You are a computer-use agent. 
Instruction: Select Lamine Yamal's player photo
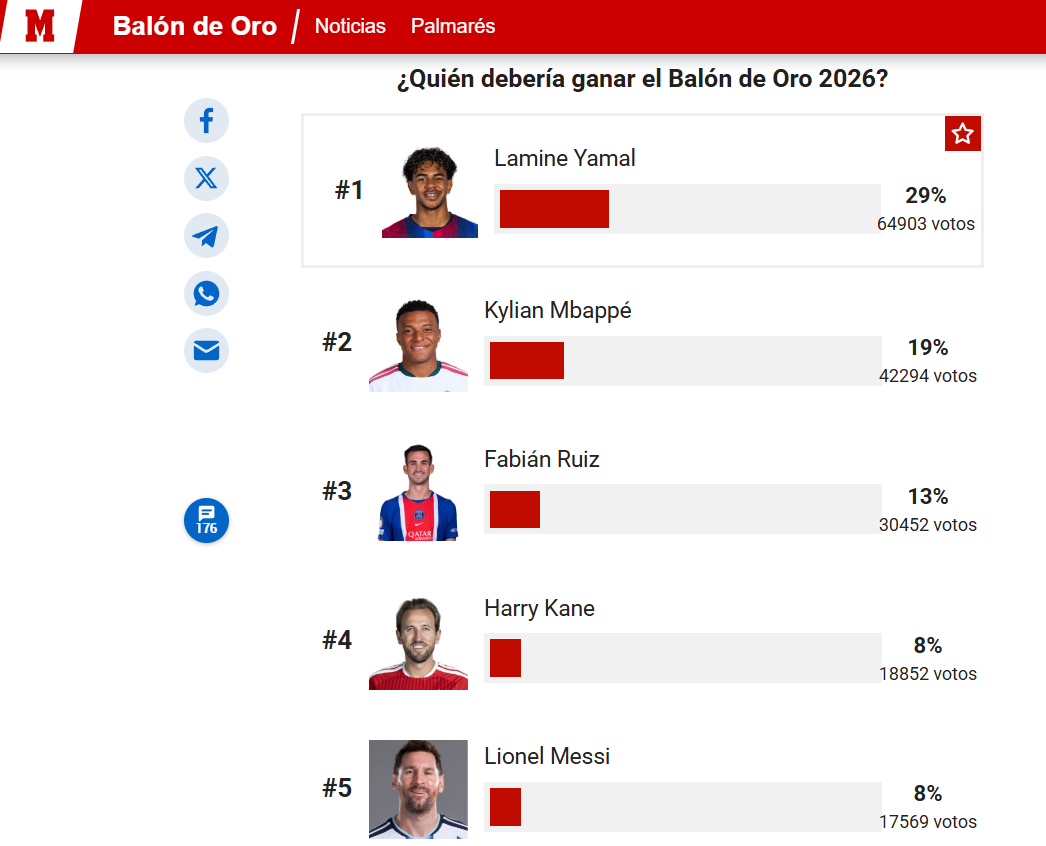(430, 191)
